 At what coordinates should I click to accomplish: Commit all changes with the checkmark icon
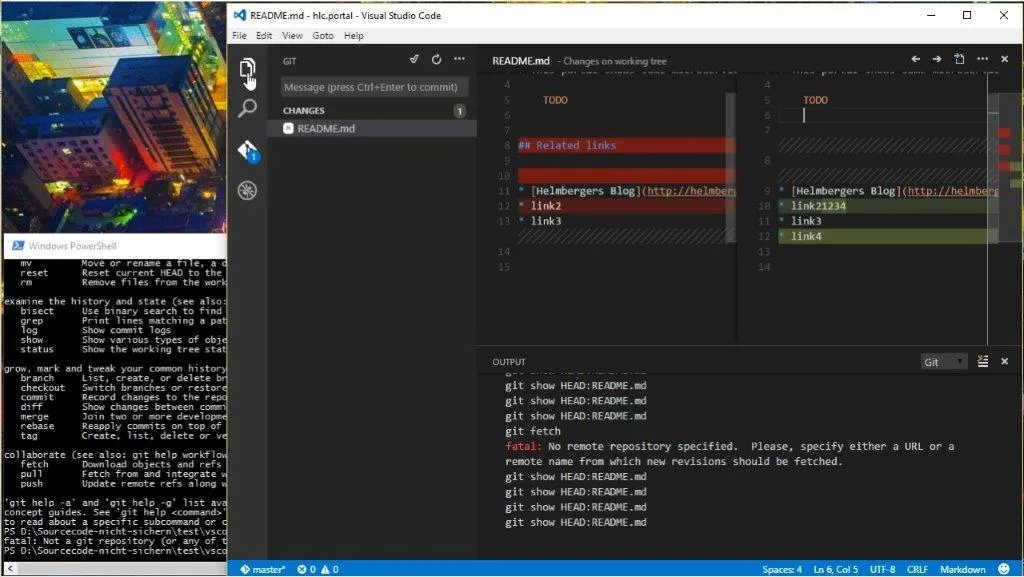(x=414, y=59)
